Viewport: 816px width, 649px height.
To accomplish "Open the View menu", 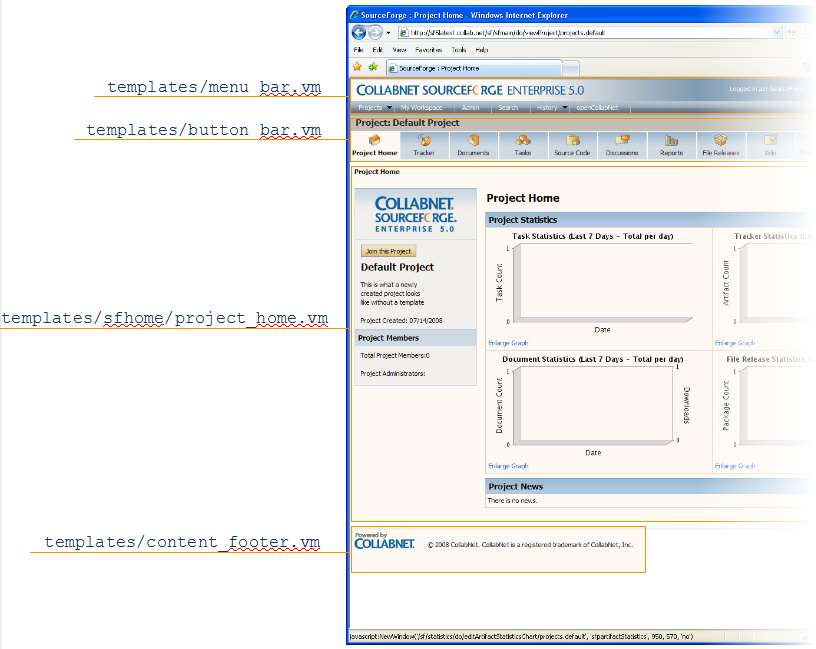I will coord(399,50).
